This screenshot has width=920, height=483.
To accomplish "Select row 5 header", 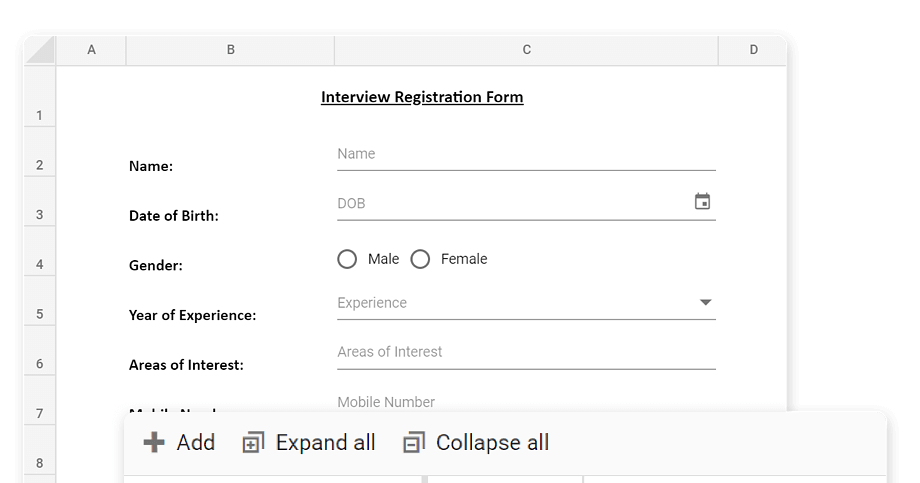I will [40, 314].
